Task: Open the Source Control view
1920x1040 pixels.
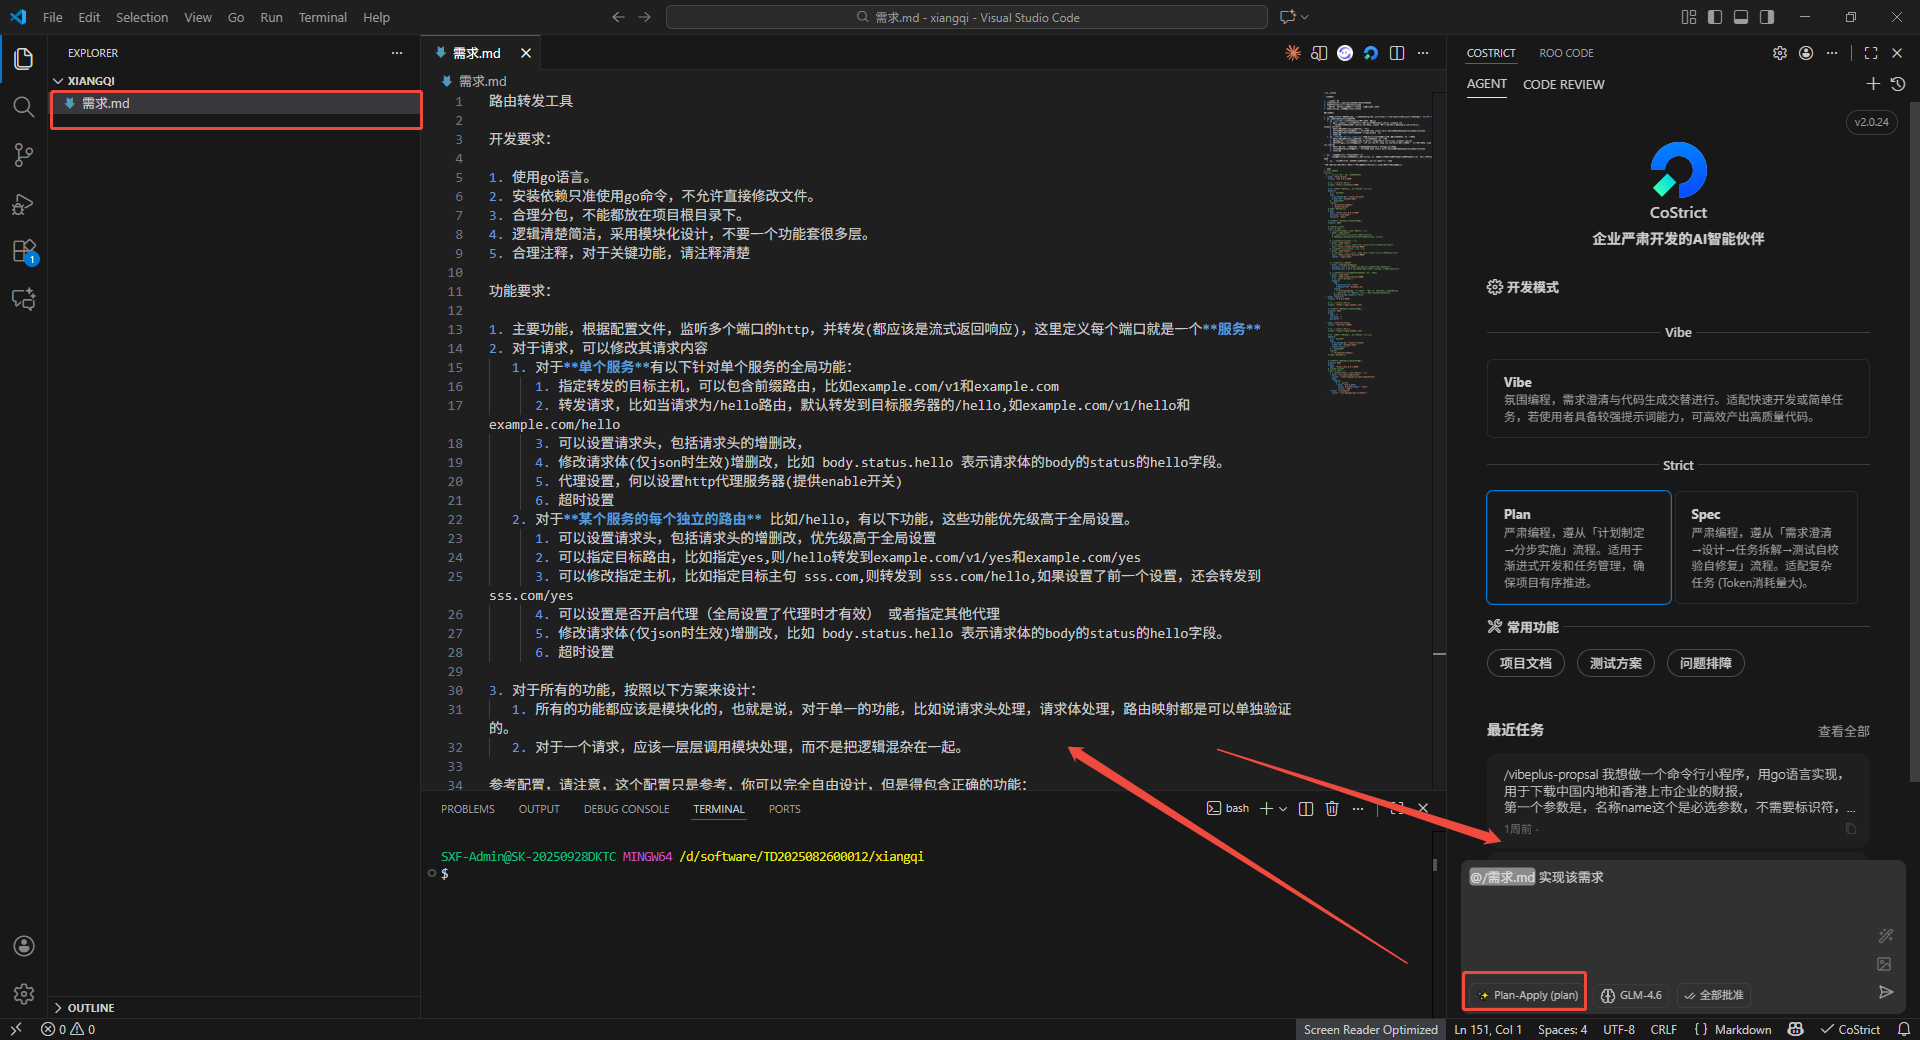Action: click(x=23, y=155)
